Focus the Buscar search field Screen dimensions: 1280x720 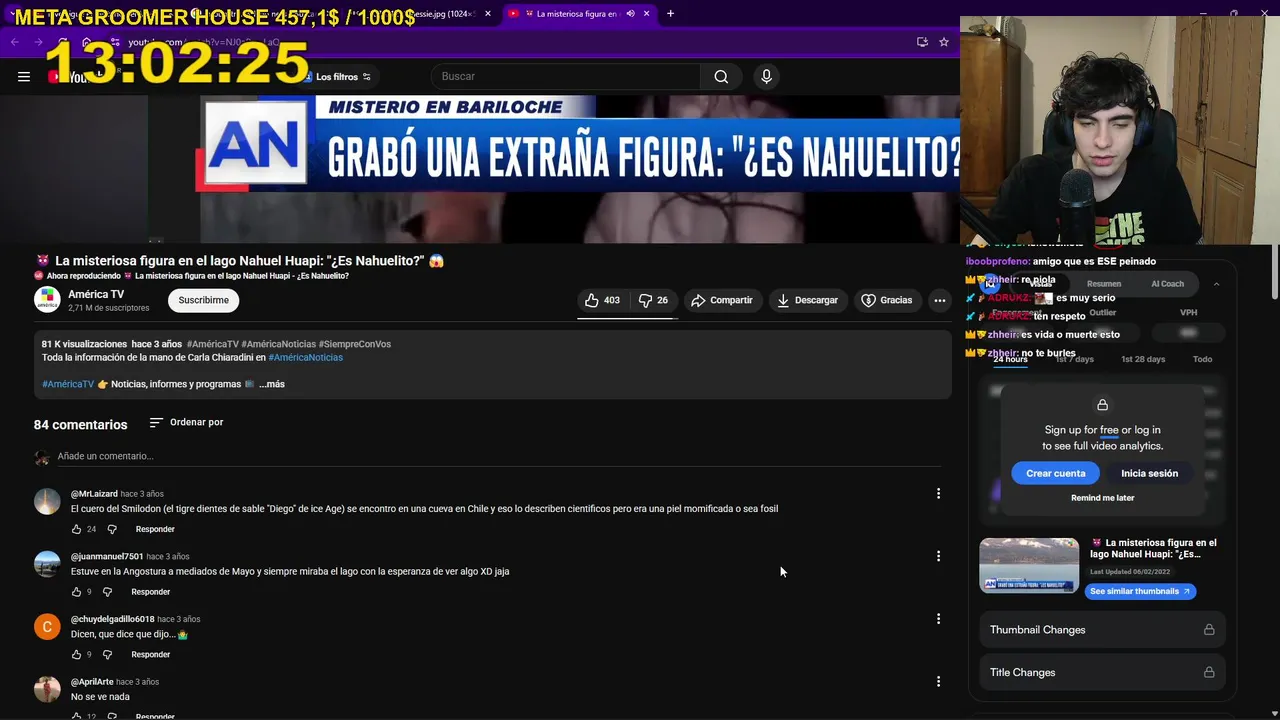[x=566, y=77]
